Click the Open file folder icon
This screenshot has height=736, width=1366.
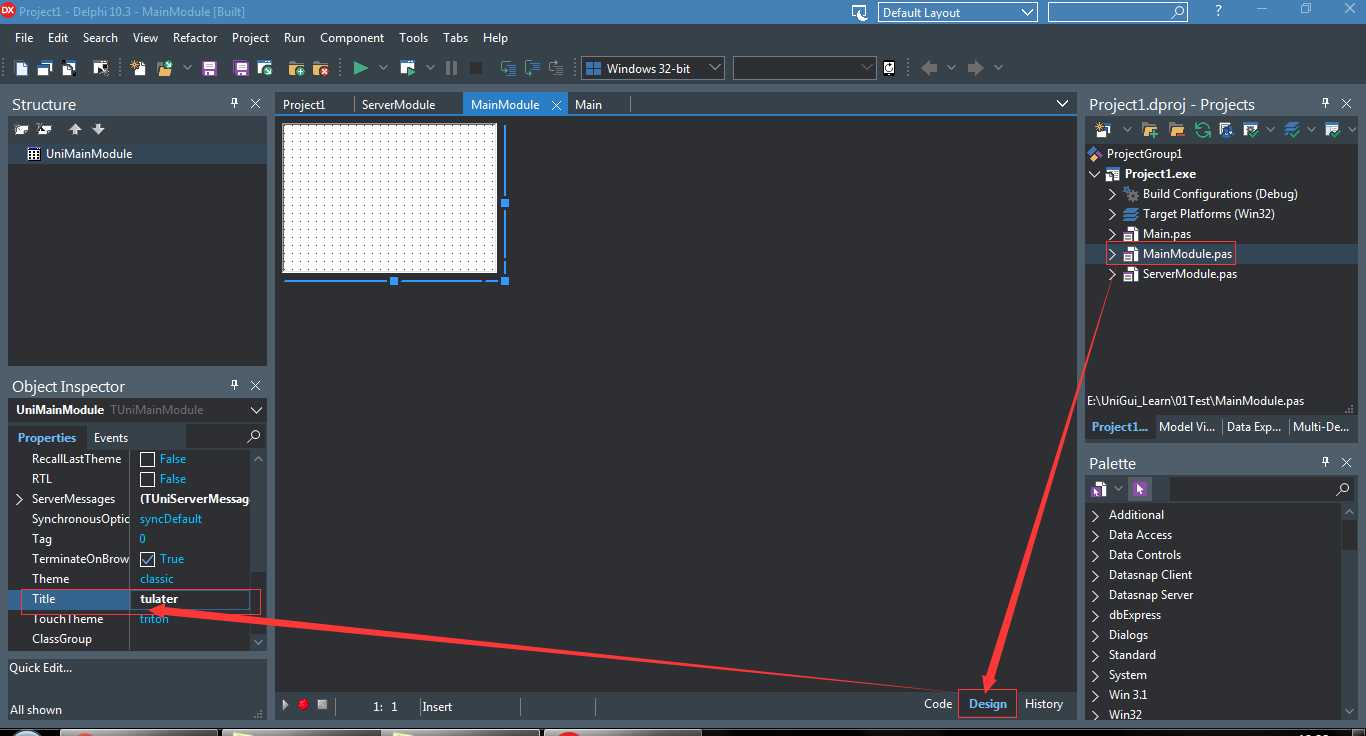point(164,68)
